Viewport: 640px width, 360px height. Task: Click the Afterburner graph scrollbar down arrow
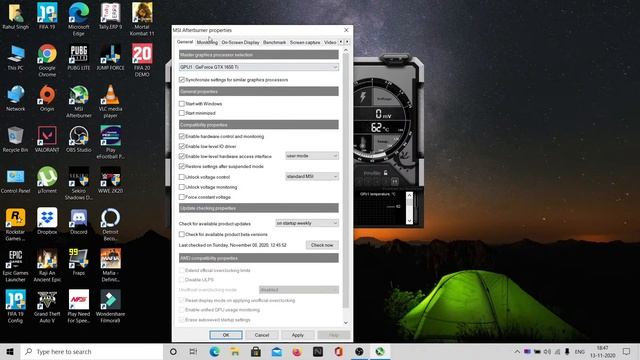coord(409,221)
